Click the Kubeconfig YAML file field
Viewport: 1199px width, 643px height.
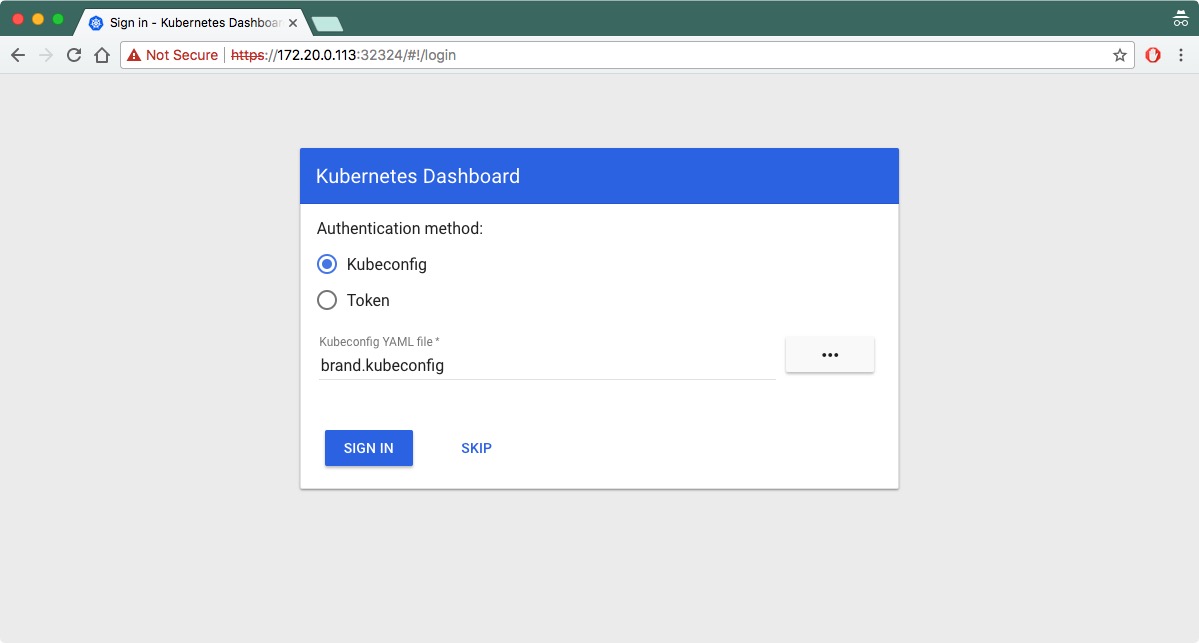tap(546, 365)
